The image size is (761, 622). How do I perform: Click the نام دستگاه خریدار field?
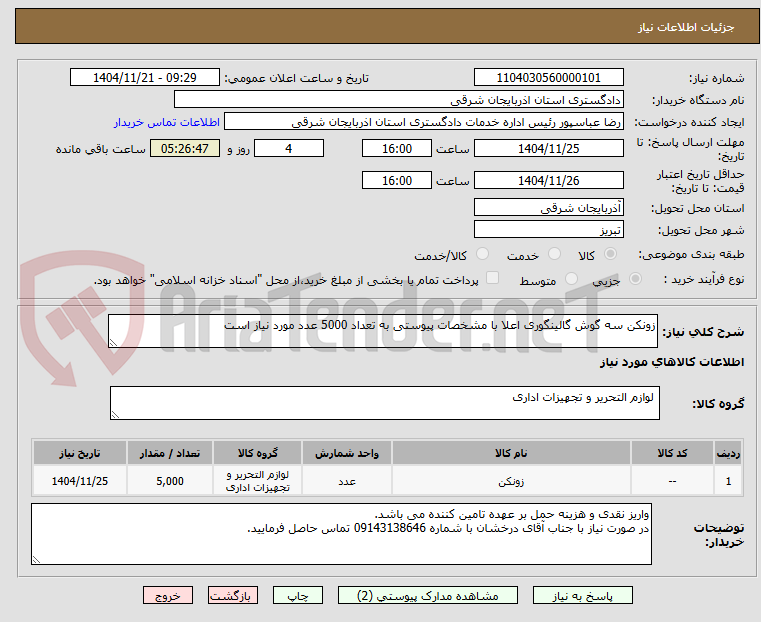(x=398, y=99)
